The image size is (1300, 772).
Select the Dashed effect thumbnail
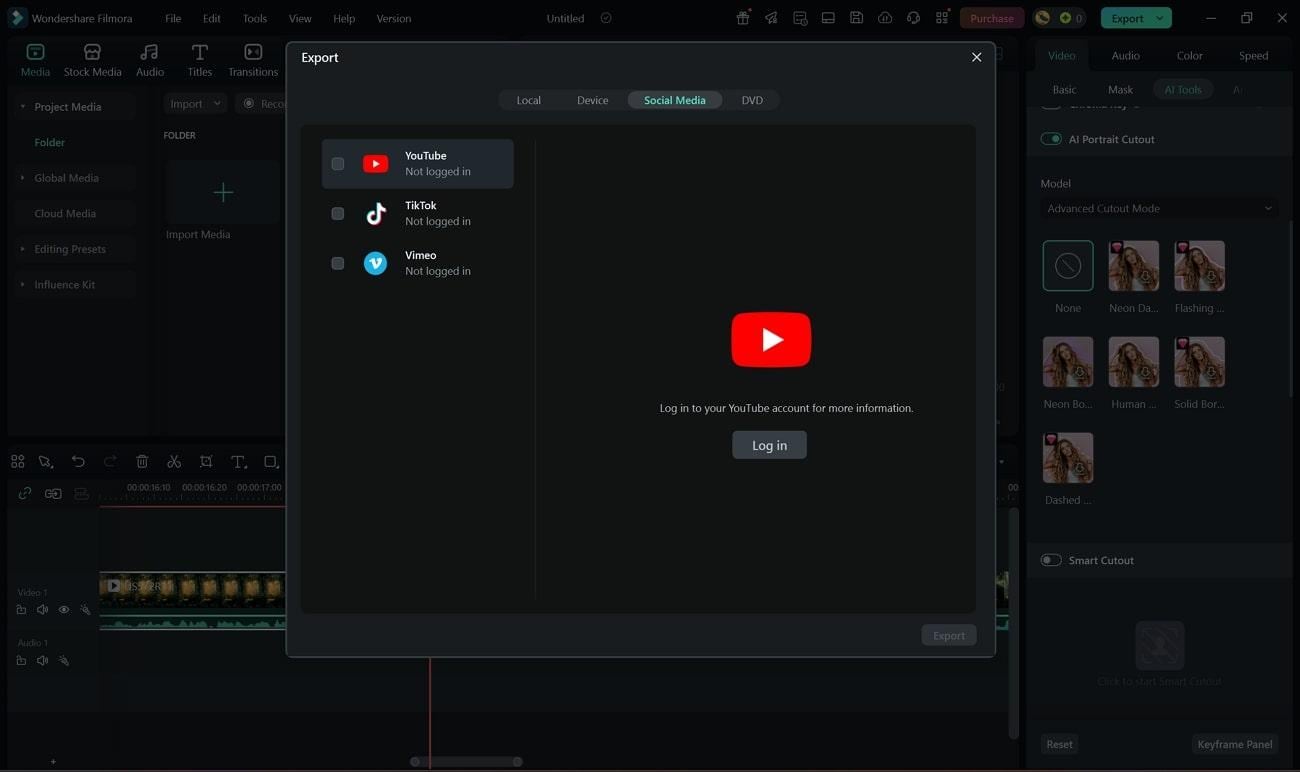click(x=1068, y=458)
